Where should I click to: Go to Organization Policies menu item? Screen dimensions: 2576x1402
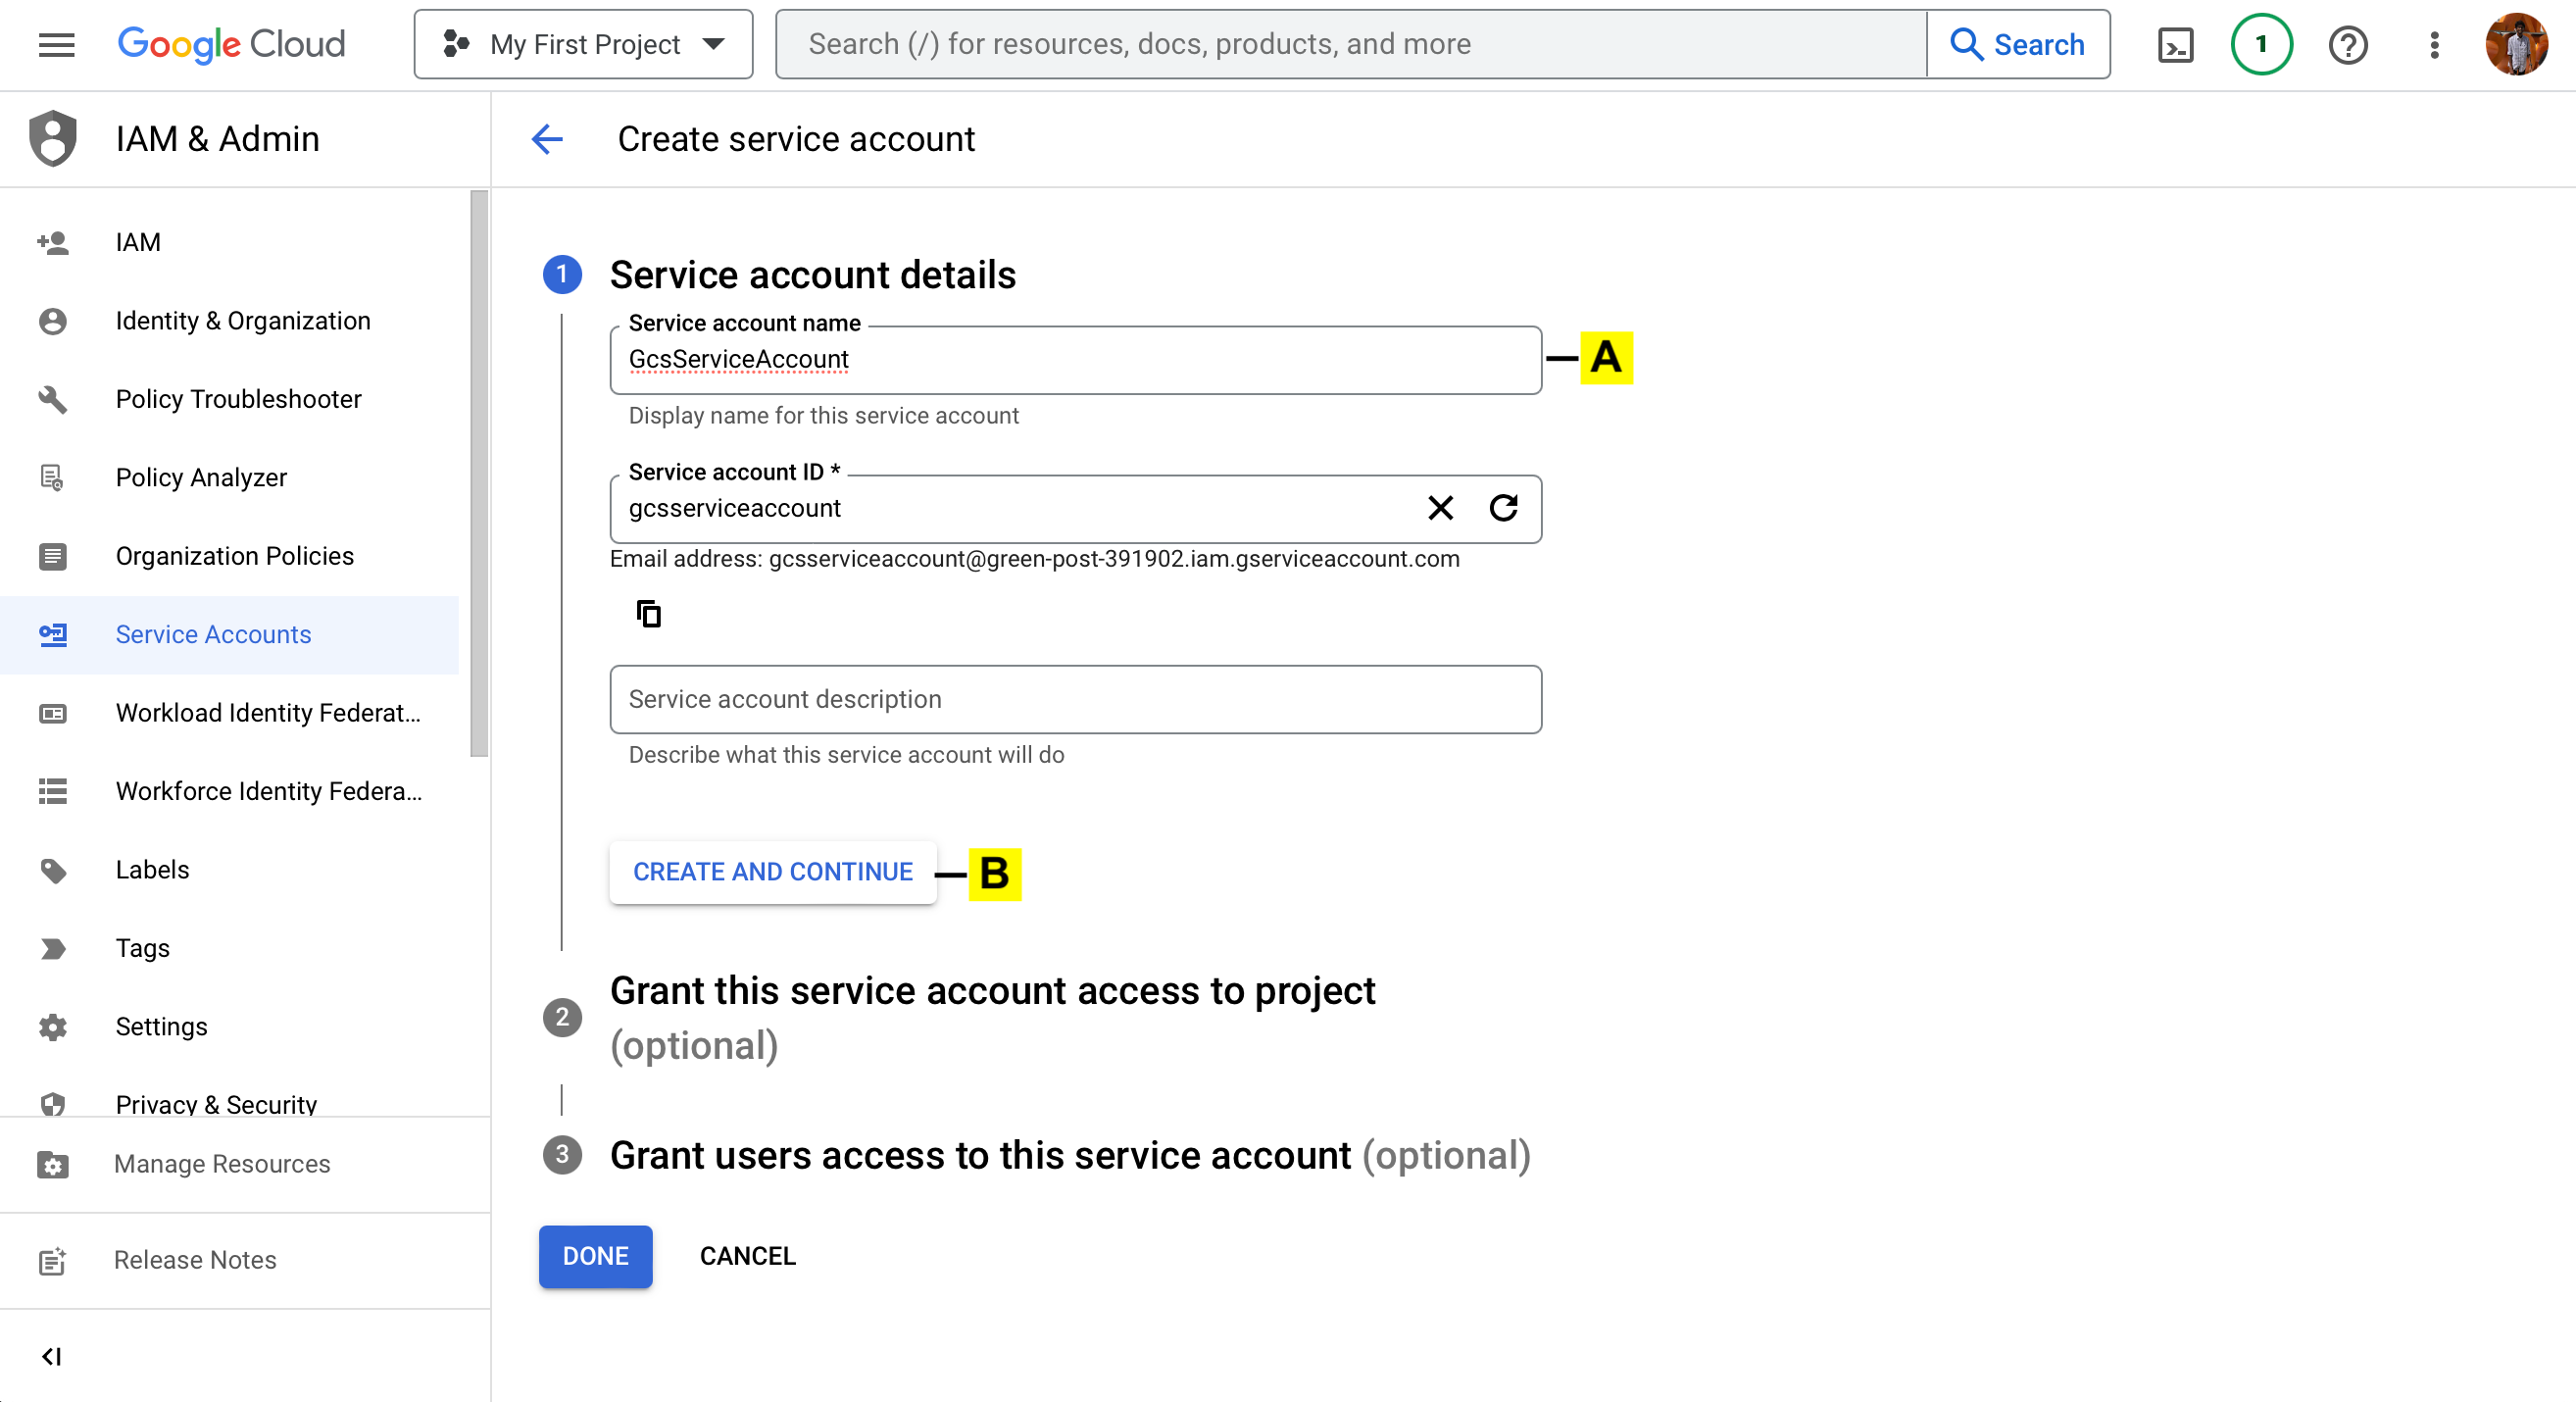click(x=234, y=556)
